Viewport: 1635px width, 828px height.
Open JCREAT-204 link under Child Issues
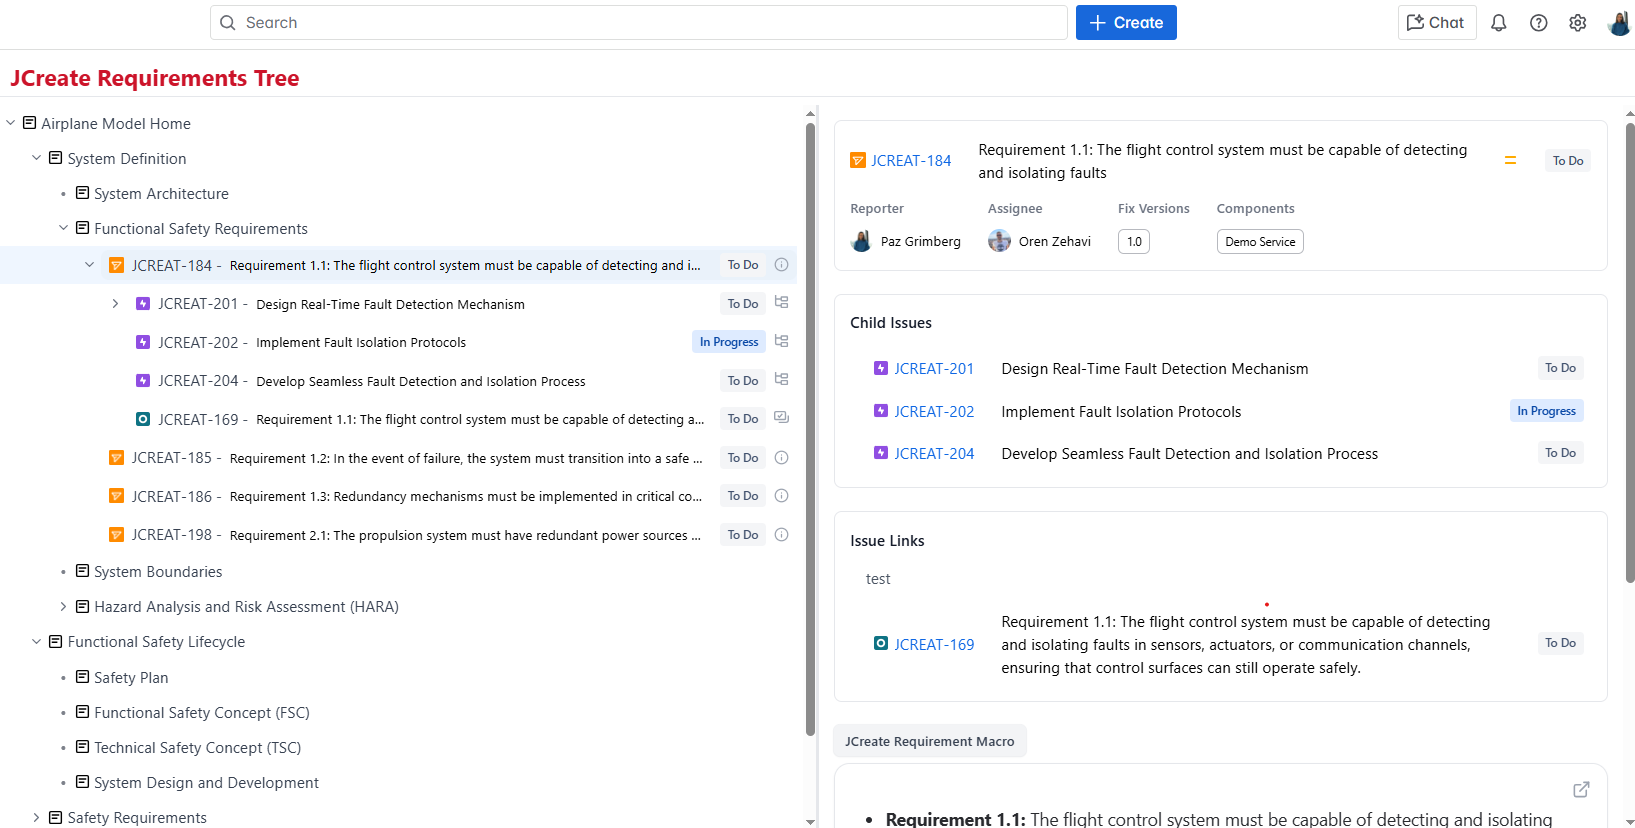tap(934, 454)
